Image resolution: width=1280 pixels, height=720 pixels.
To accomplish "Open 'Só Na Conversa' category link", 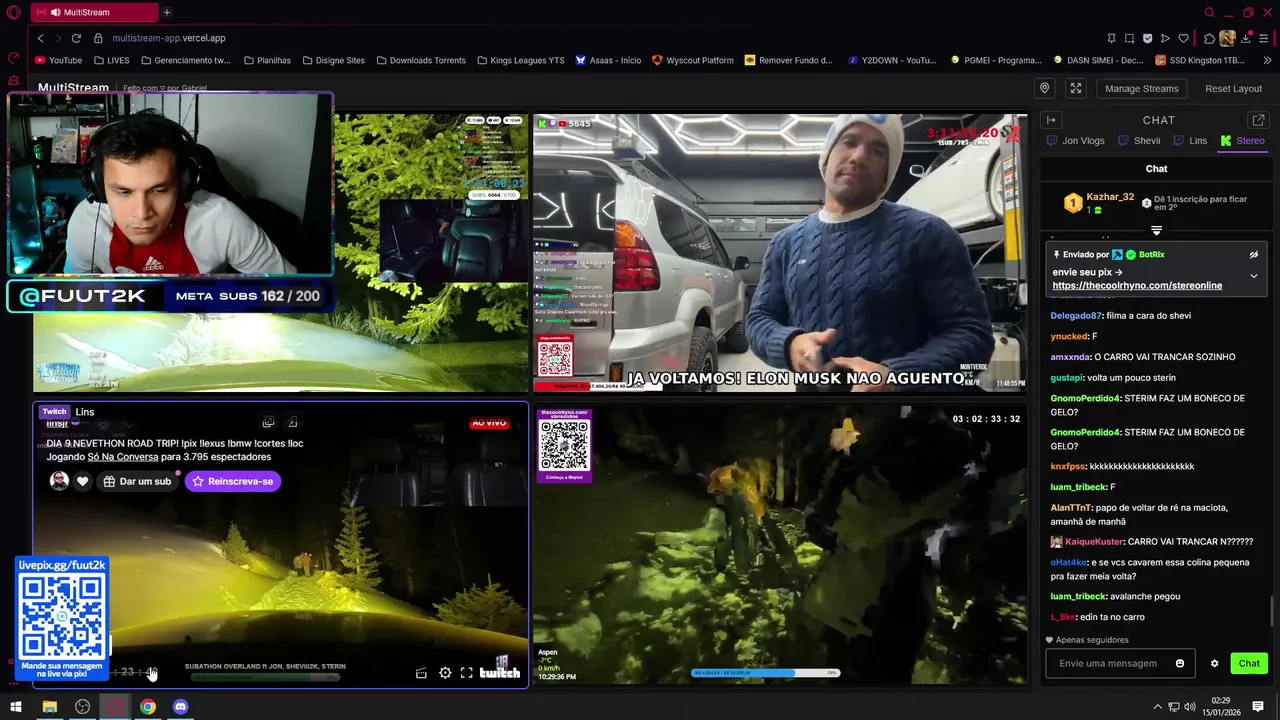I will click(x=123, y=457).
